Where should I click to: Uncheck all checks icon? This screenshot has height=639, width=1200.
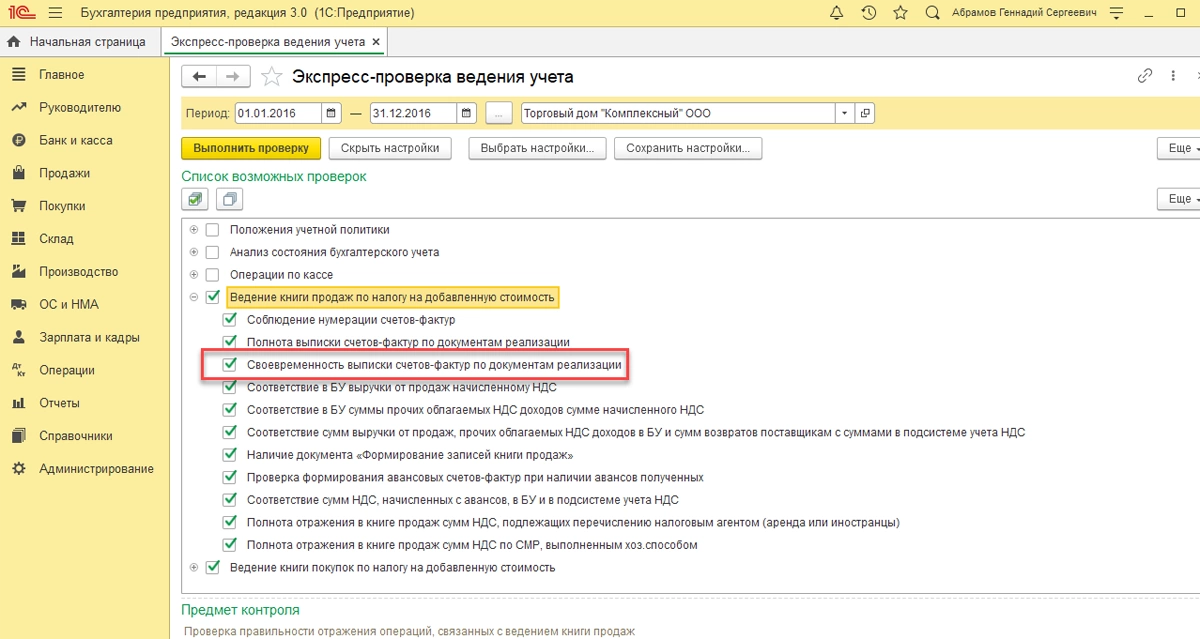[x=230, y=200]
